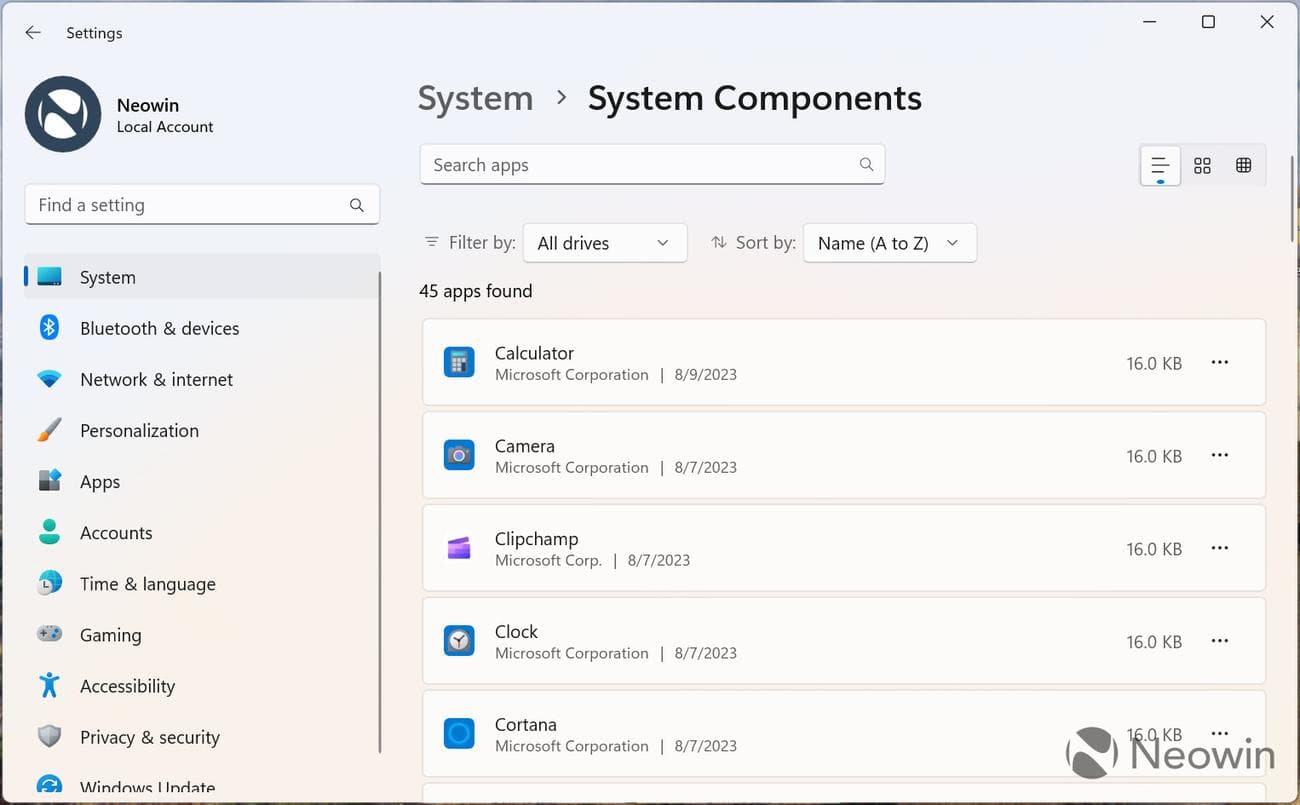Click the main page vertical scrollbar
1300x805 pixels.
1292,200
